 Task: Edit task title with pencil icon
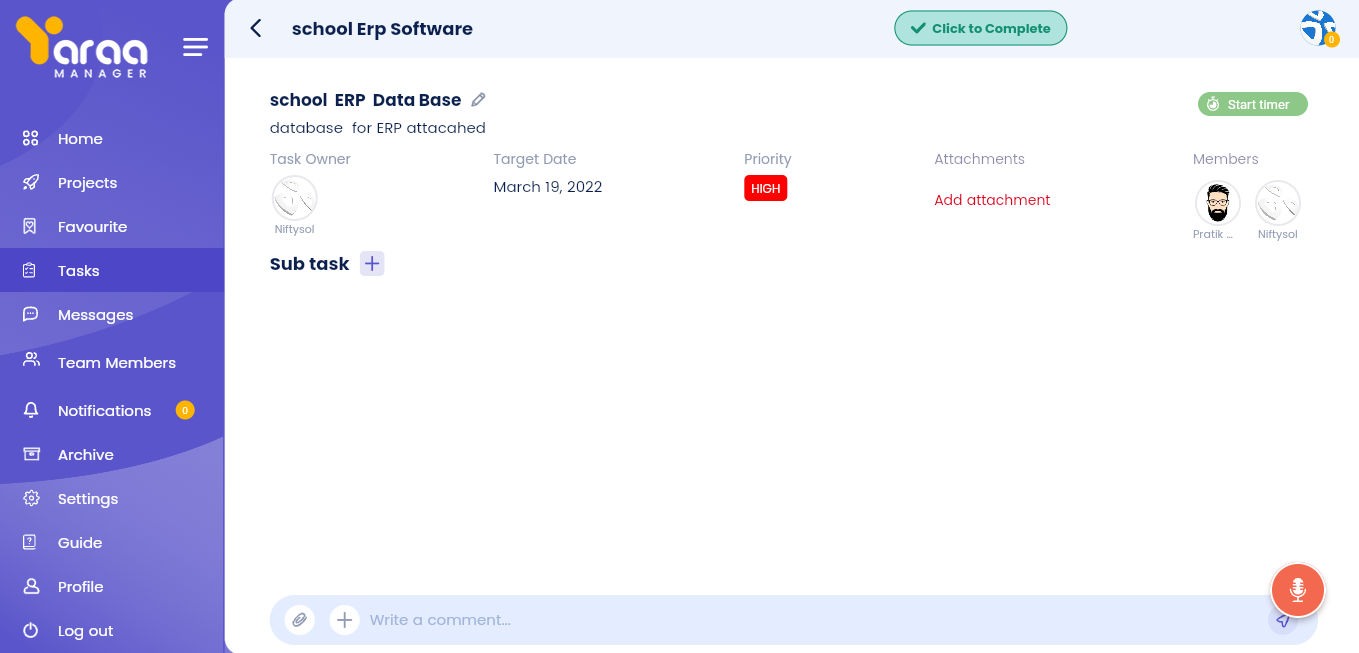(x=479, y=100)
